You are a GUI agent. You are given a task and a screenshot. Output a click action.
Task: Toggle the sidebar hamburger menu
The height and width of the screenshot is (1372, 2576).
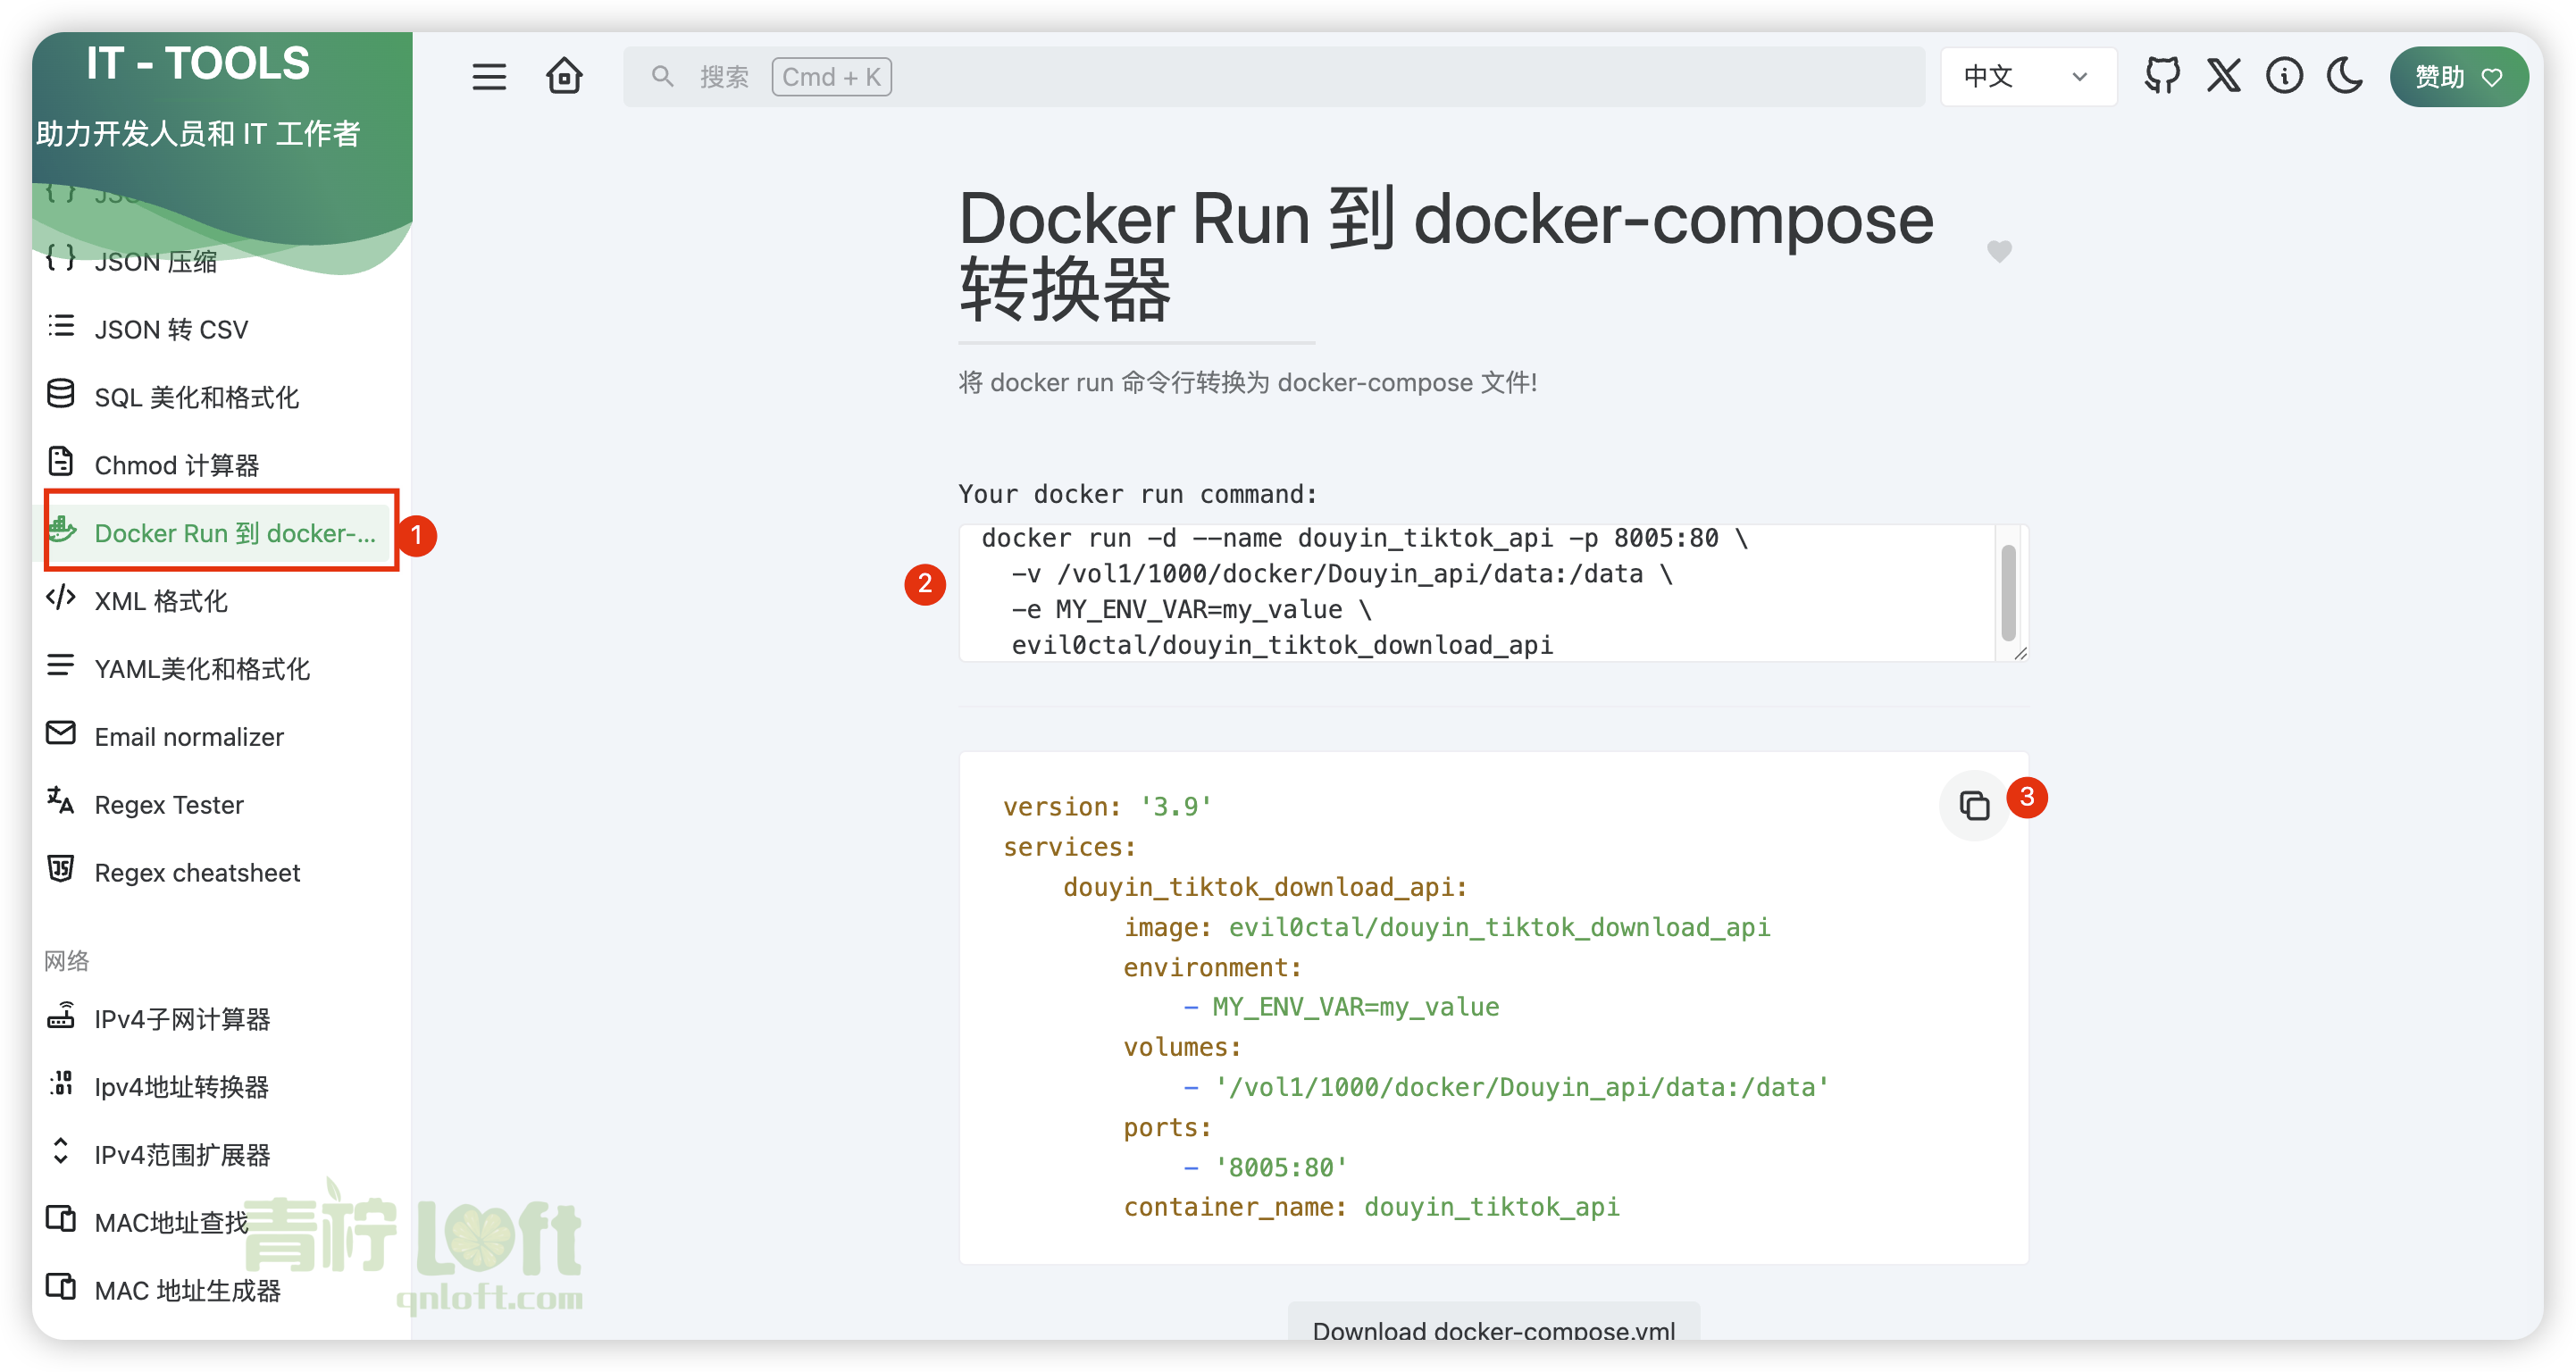[489, 77]
